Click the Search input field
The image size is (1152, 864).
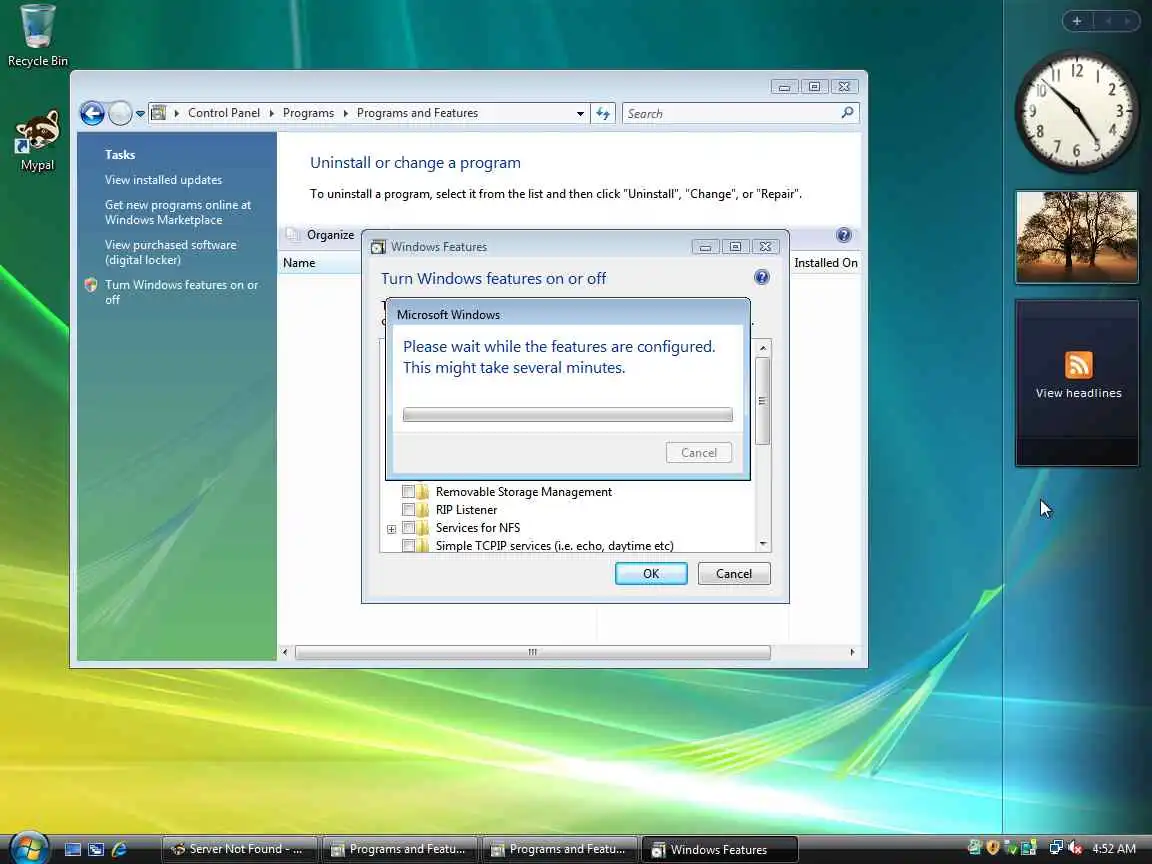[x=731, y=113]
